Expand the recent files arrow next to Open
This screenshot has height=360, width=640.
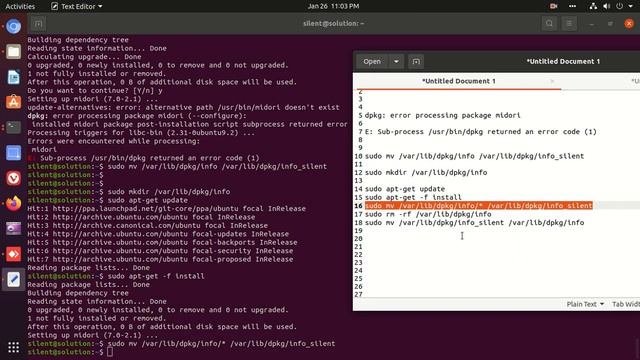396,62
